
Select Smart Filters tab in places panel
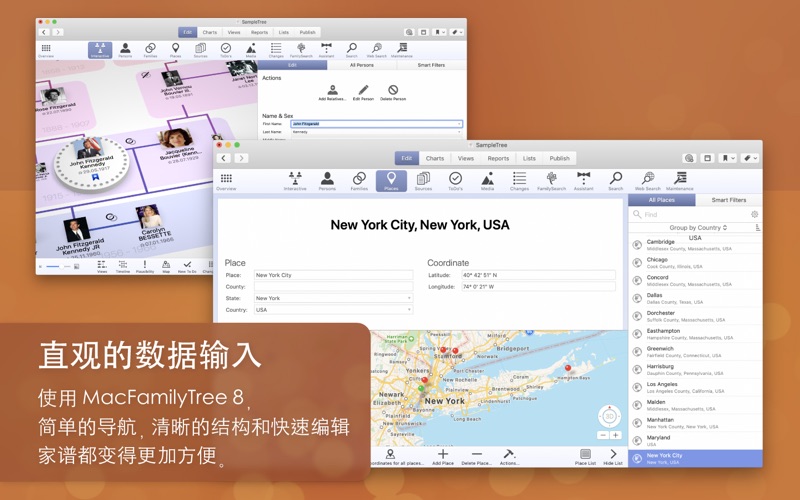click(x=729, y=200)
